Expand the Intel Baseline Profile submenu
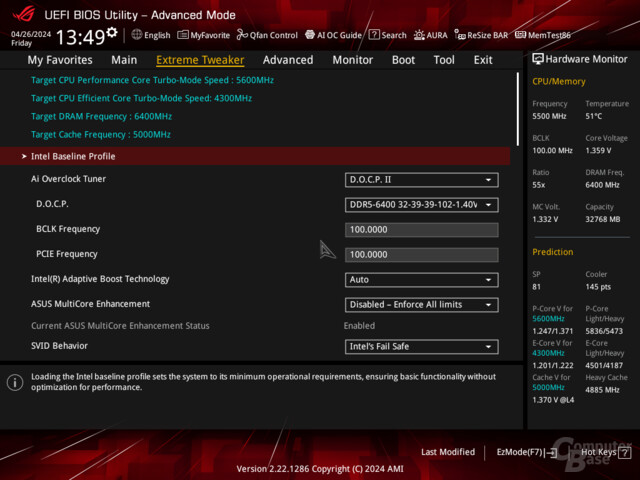 [x=255, y=156]
